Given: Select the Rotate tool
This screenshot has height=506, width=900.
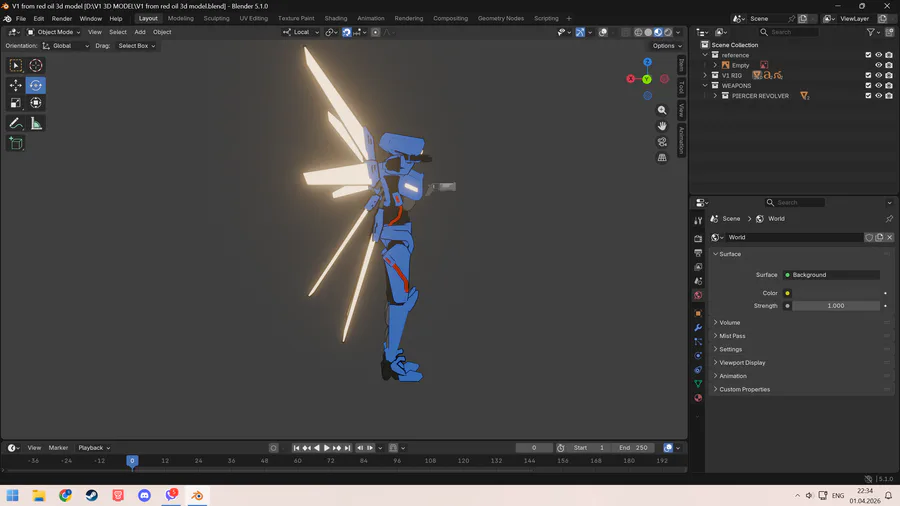Looking at the screenshot, I should tap(36, 85).
